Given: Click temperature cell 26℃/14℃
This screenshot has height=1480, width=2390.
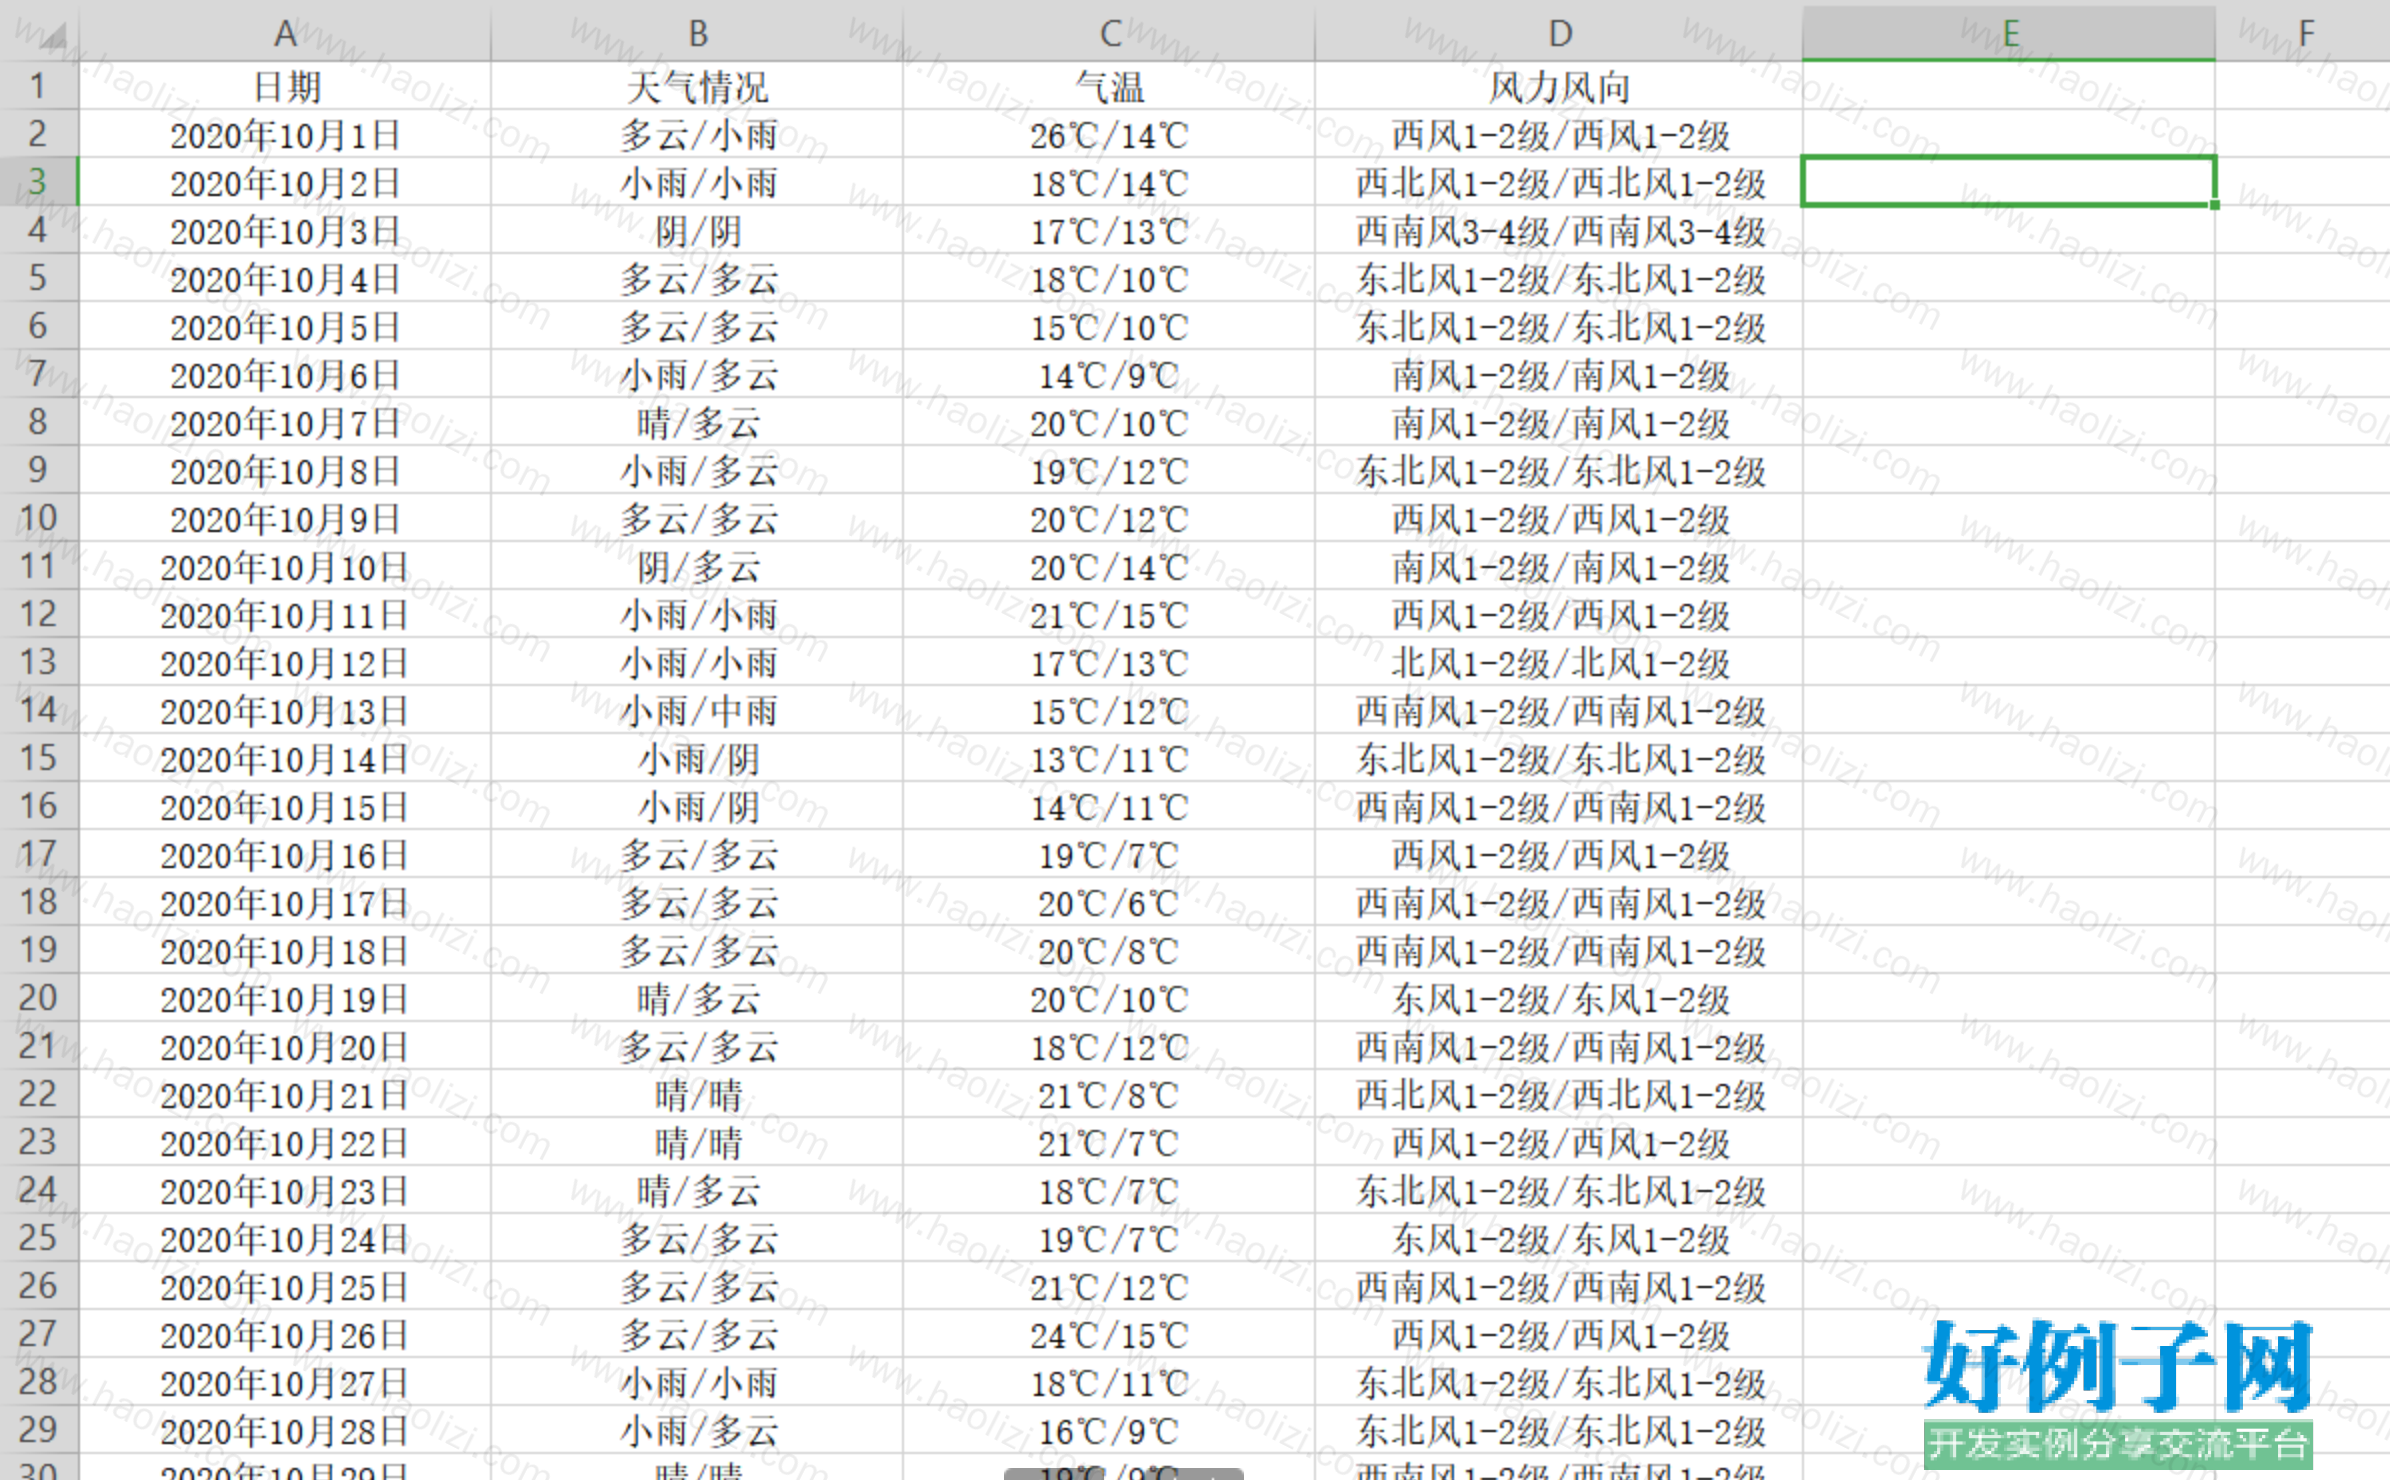Looking at the screenshot, I should [x=1108, y=134].
